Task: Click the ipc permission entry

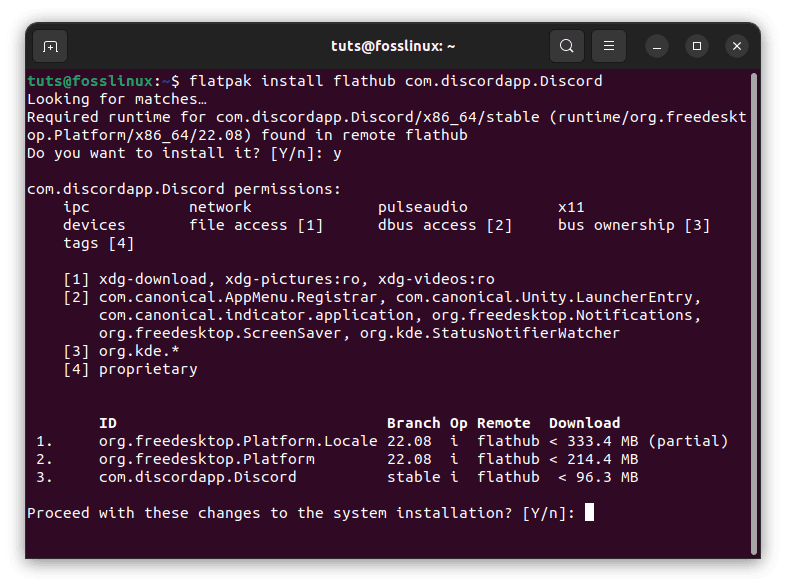Action: coord(76,207)
